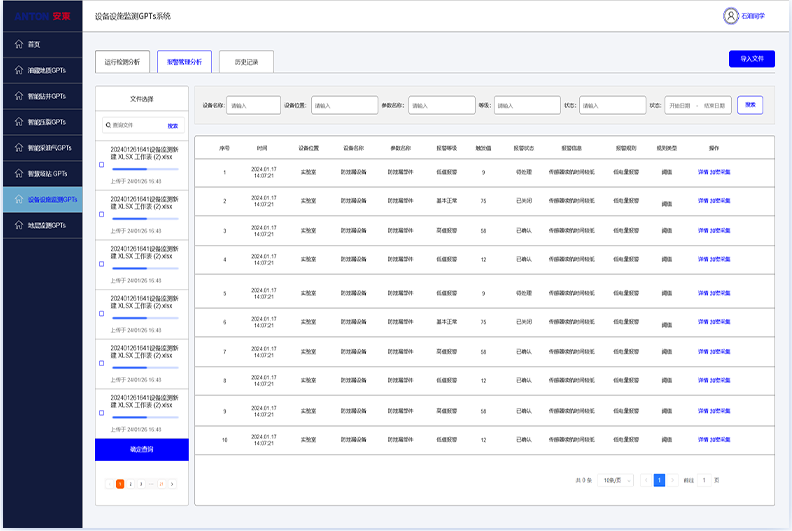Click 报警等级 column header

pos(447,148)
